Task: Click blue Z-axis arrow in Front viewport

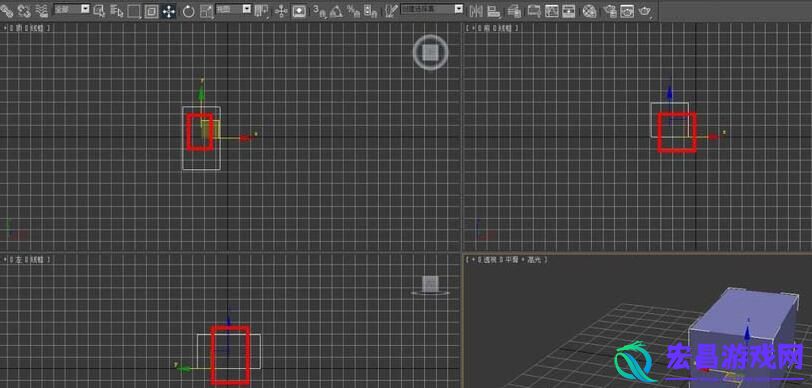Action: point(670,93)
